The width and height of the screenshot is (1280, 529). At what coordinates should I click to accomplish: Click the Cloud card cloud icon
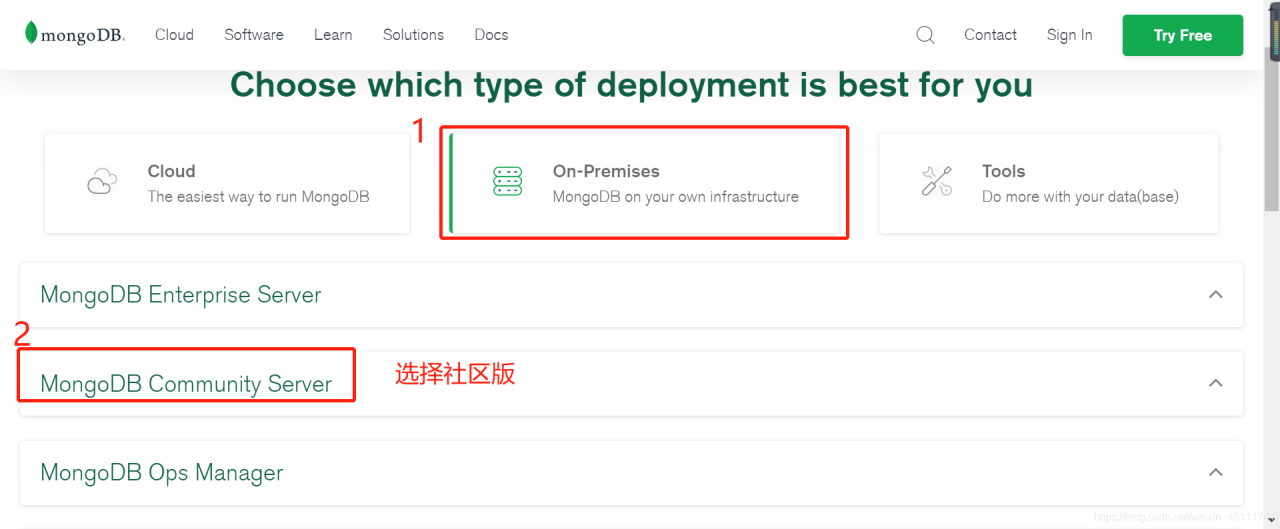tap(102, 182)
